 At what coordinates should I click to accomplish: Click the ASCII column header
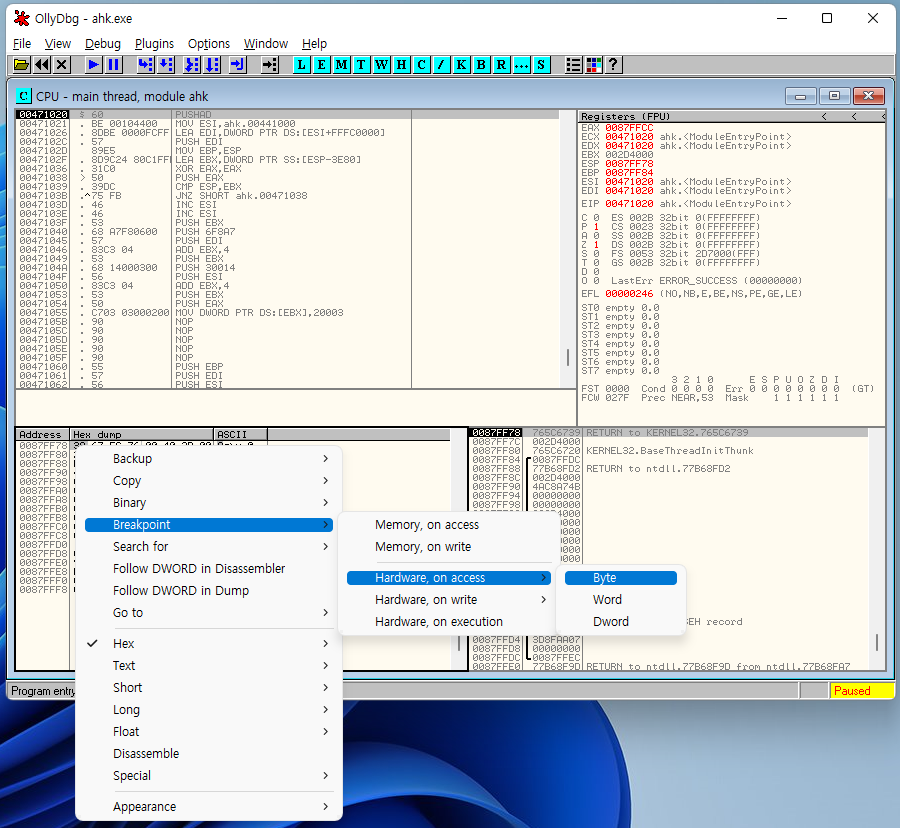tap(240, 434)
